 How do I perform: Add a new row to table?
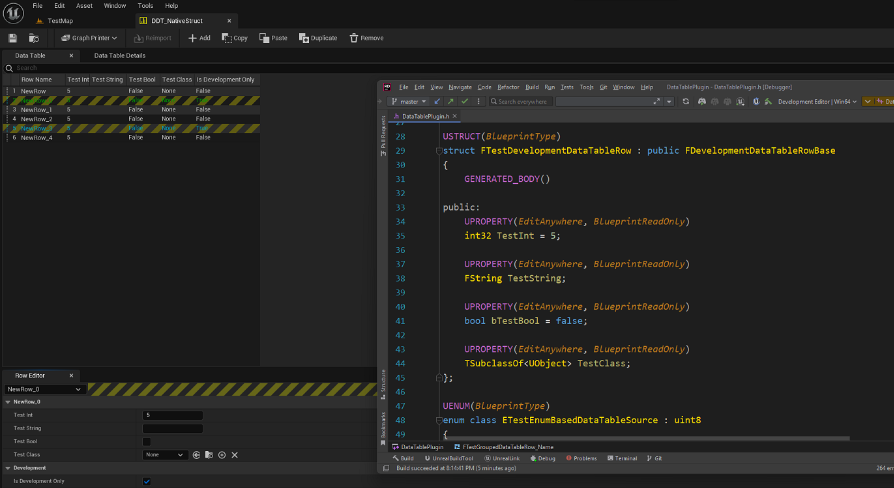(x=200, y=38)
